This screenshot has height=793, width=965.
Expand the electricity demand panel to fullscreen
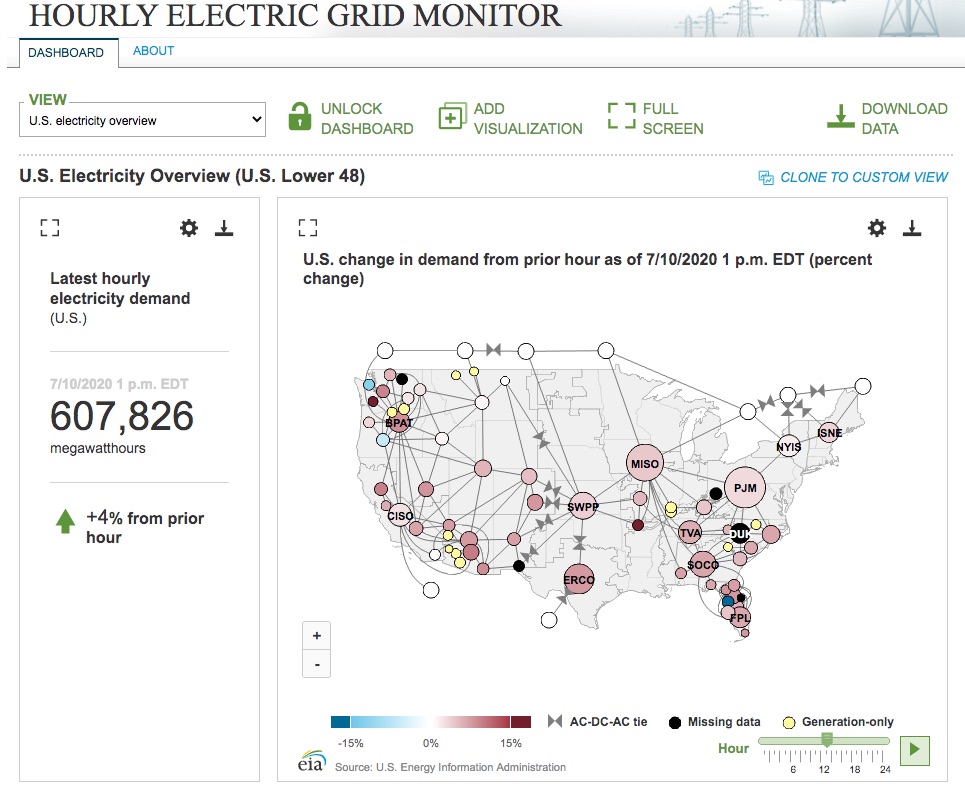[x=50, y=228]
